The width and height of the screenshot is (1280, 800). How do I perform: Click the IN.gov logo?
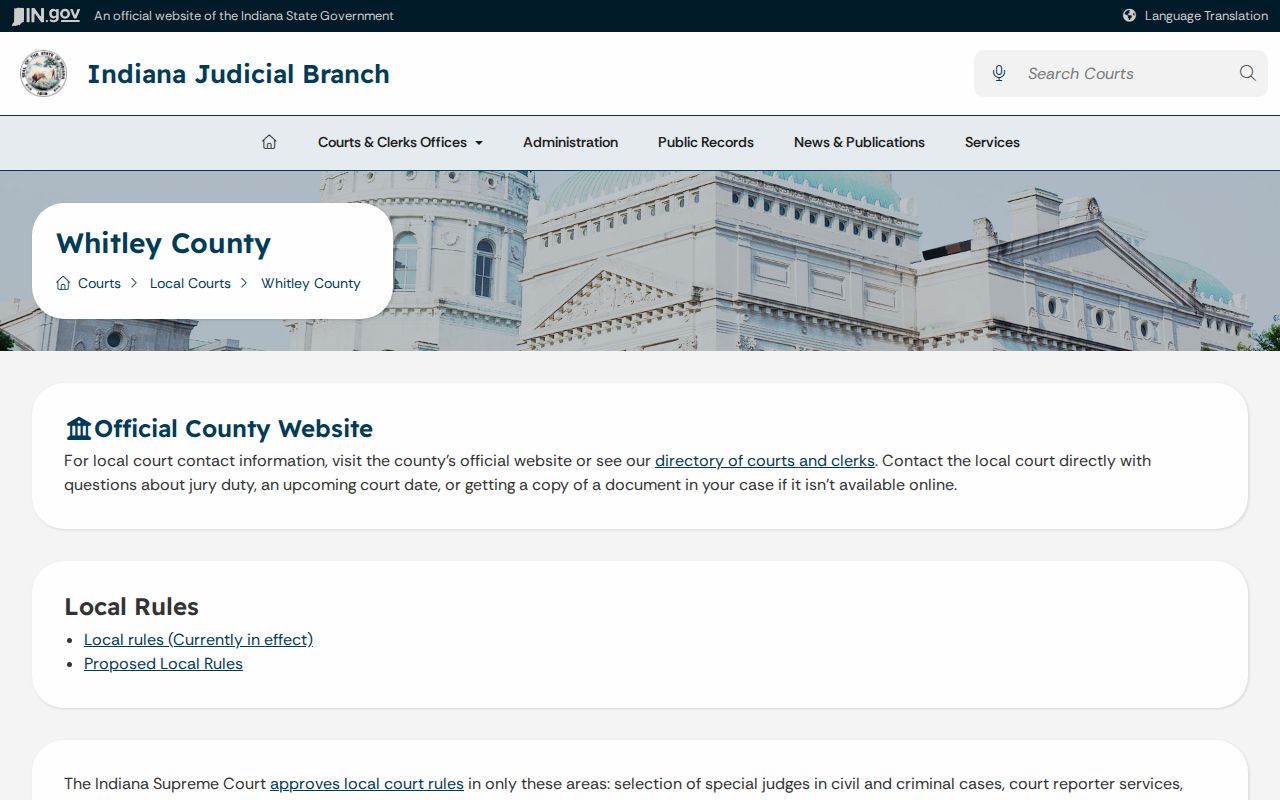click(x=46, y=15)
